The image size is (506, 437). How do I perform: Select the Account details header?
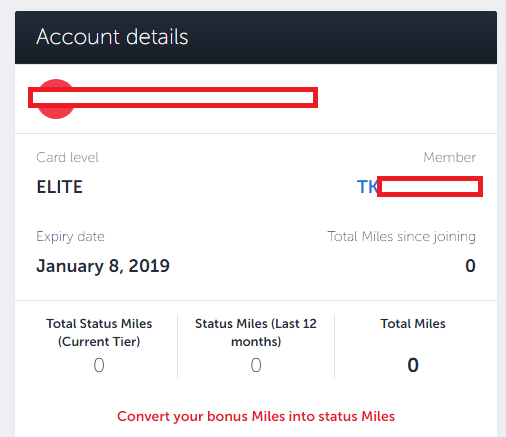pos(112,36)
